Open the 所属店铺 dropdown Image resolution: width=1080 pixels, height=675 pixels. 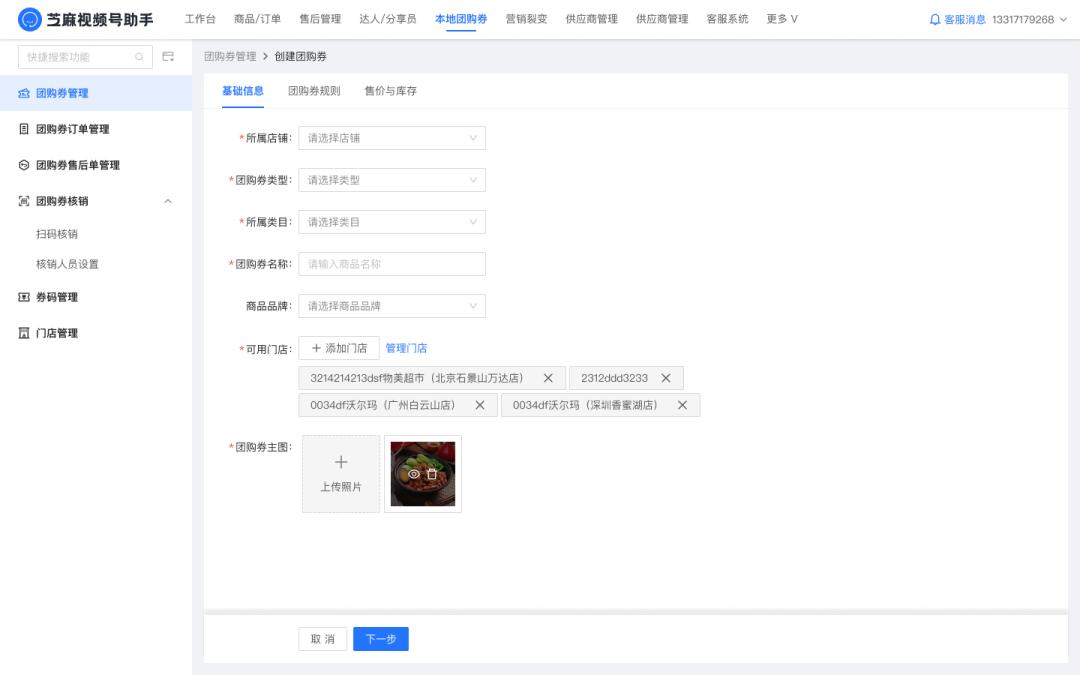(x=392, y=138)
